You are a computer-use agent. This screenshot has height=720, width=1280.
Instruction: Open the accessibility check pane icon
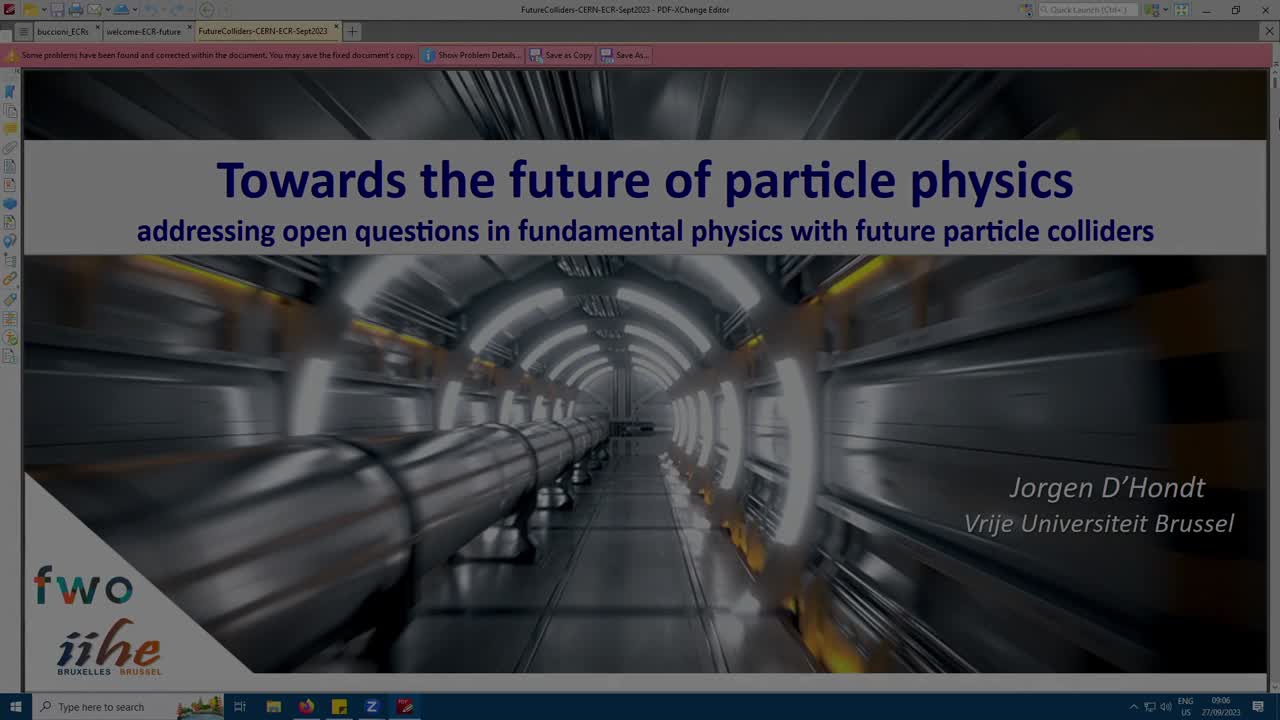click(x=10, y=337)
